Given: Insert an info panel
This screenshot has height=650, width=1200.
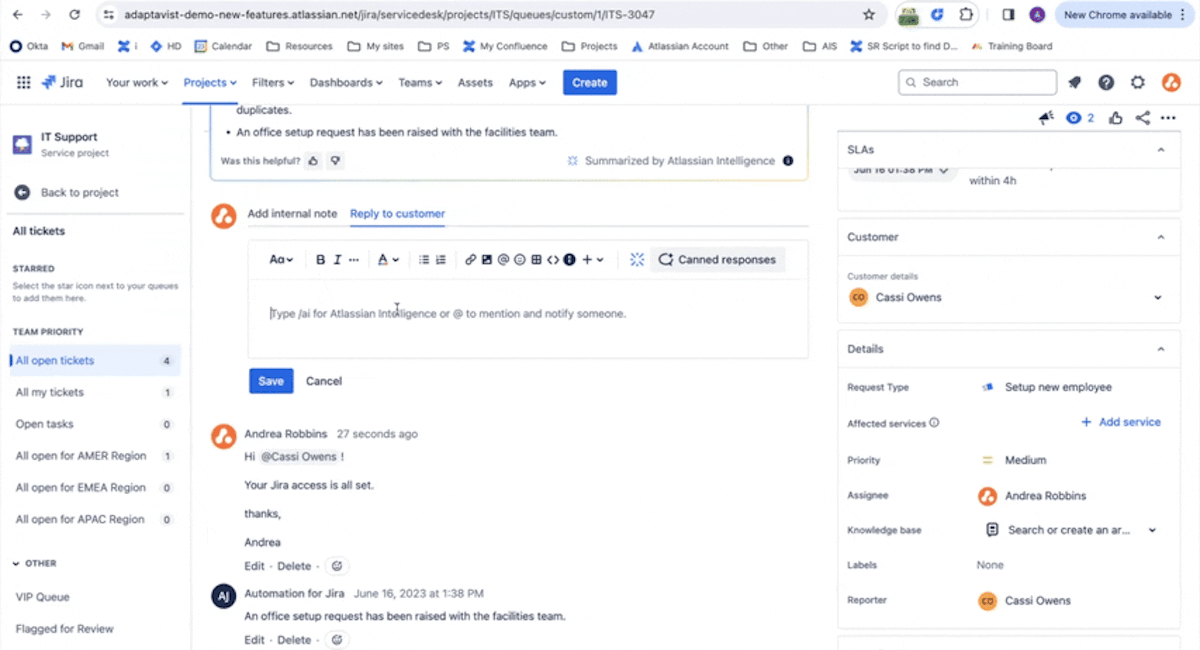Looking at the screenshot, I should coord(569,260).
